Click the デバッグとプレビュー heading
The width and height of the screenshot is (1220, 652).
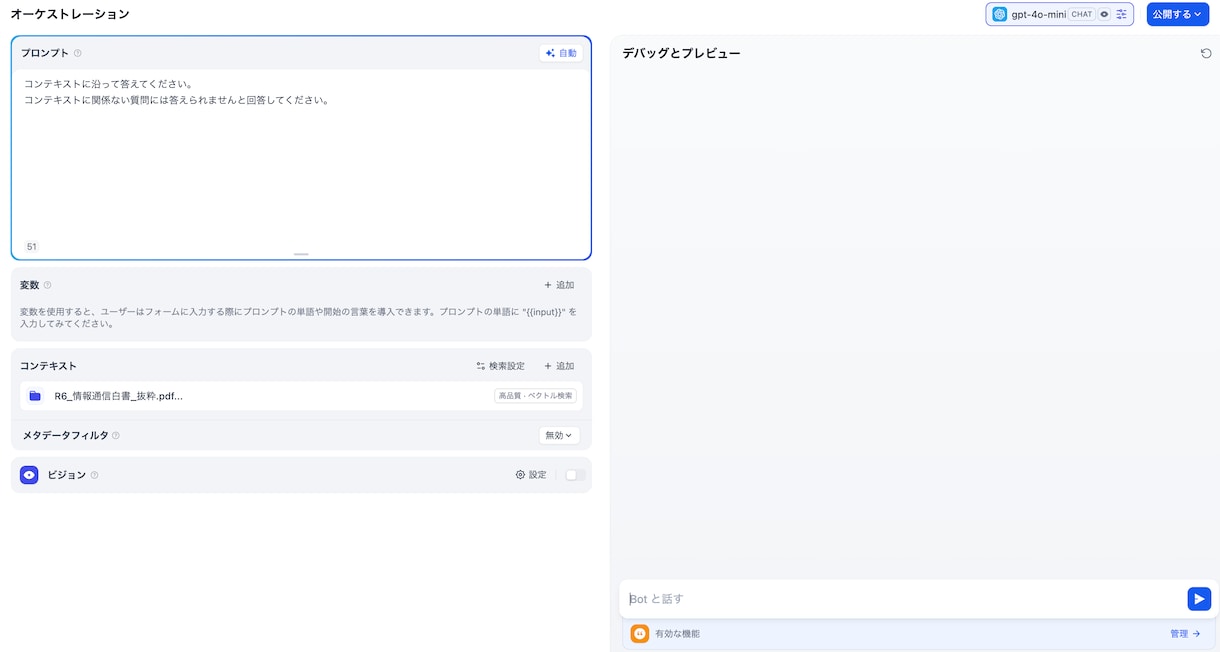(x=681, y=53)
